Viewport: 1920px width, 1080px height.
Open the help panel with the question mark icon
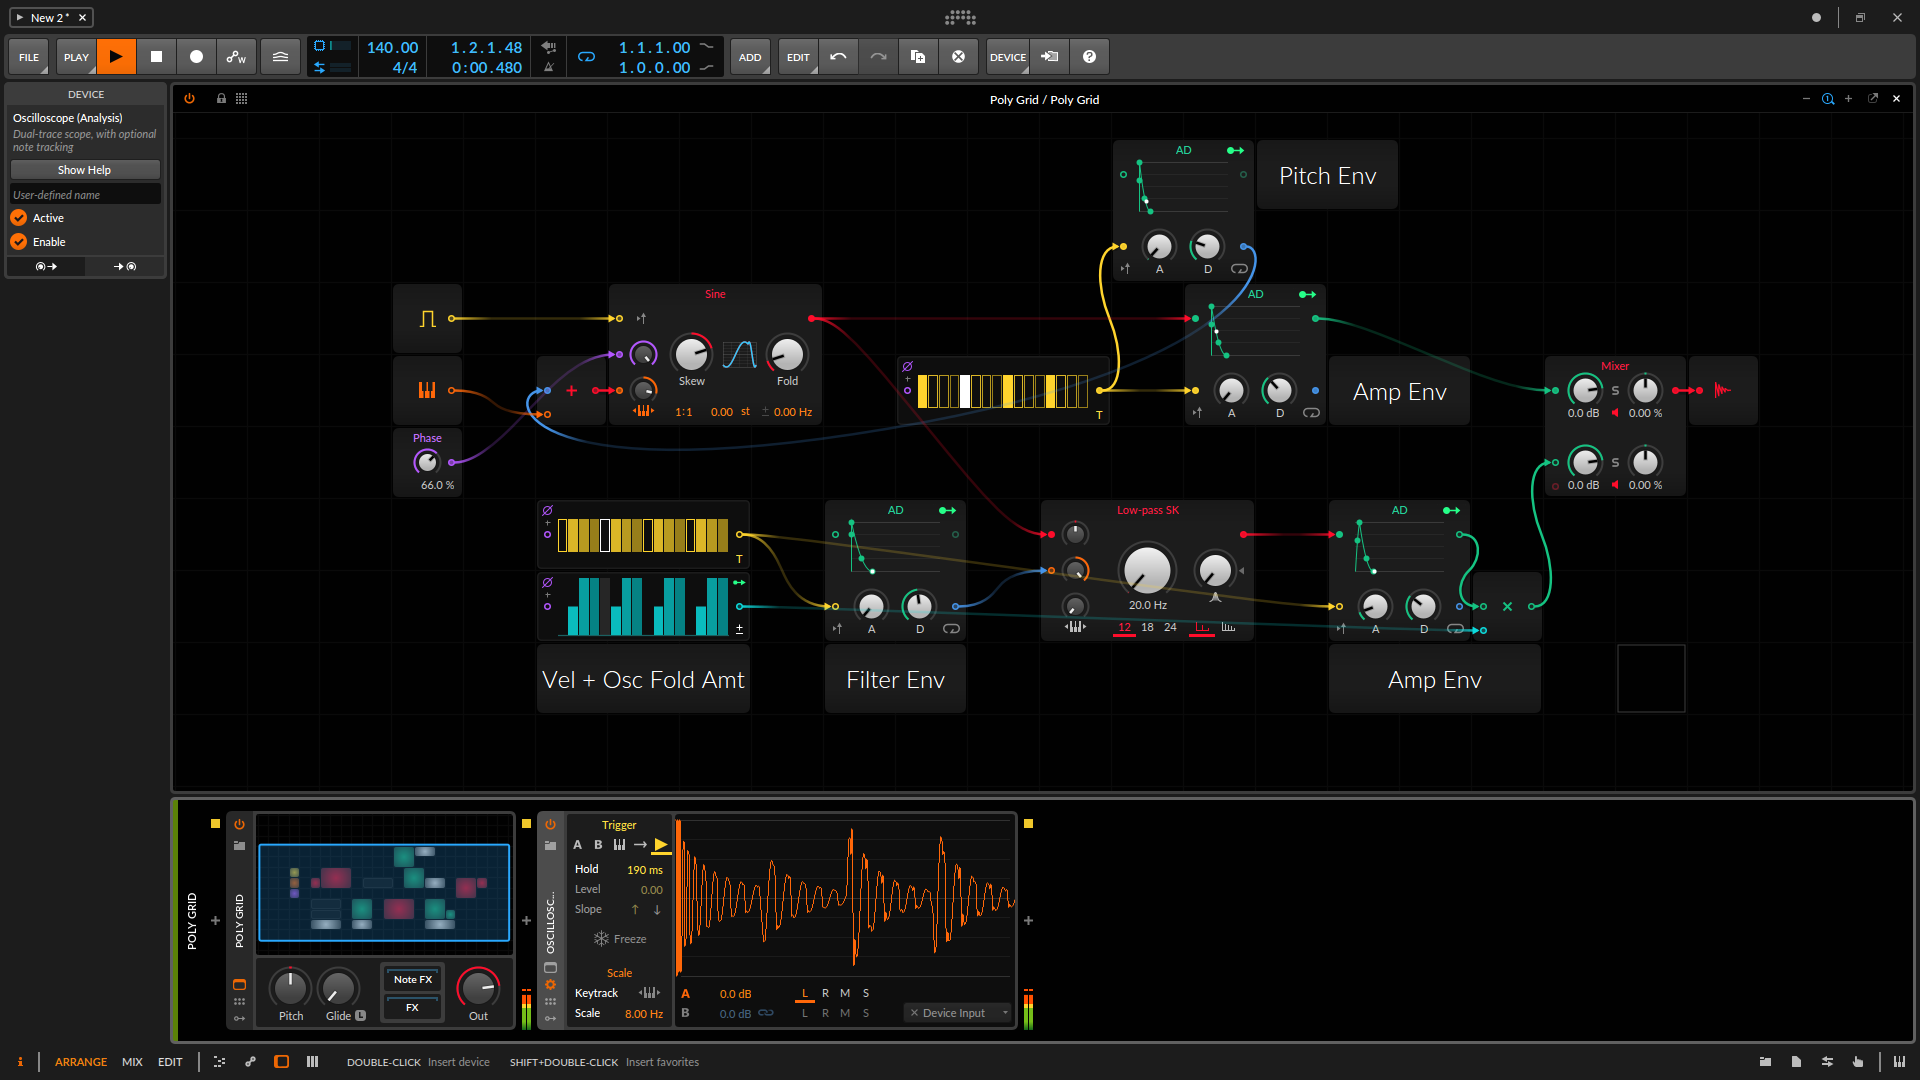(1089, 56)
